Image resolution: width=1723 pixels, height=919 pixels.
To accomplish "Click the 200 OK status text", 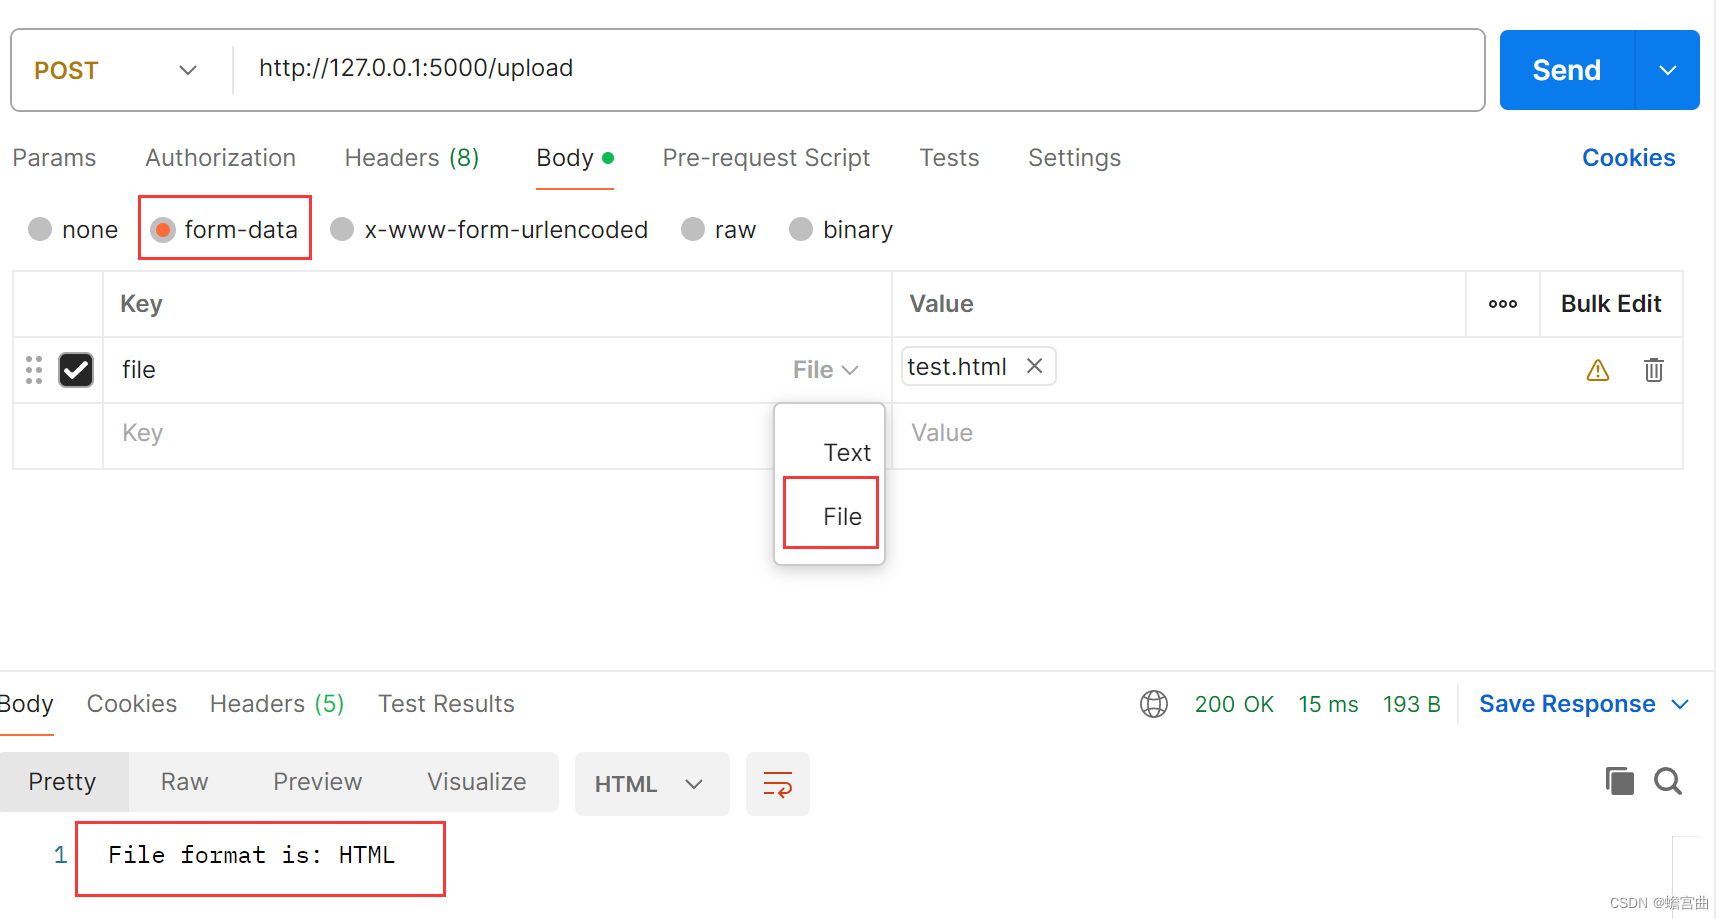I will [x=1234, y=704].
